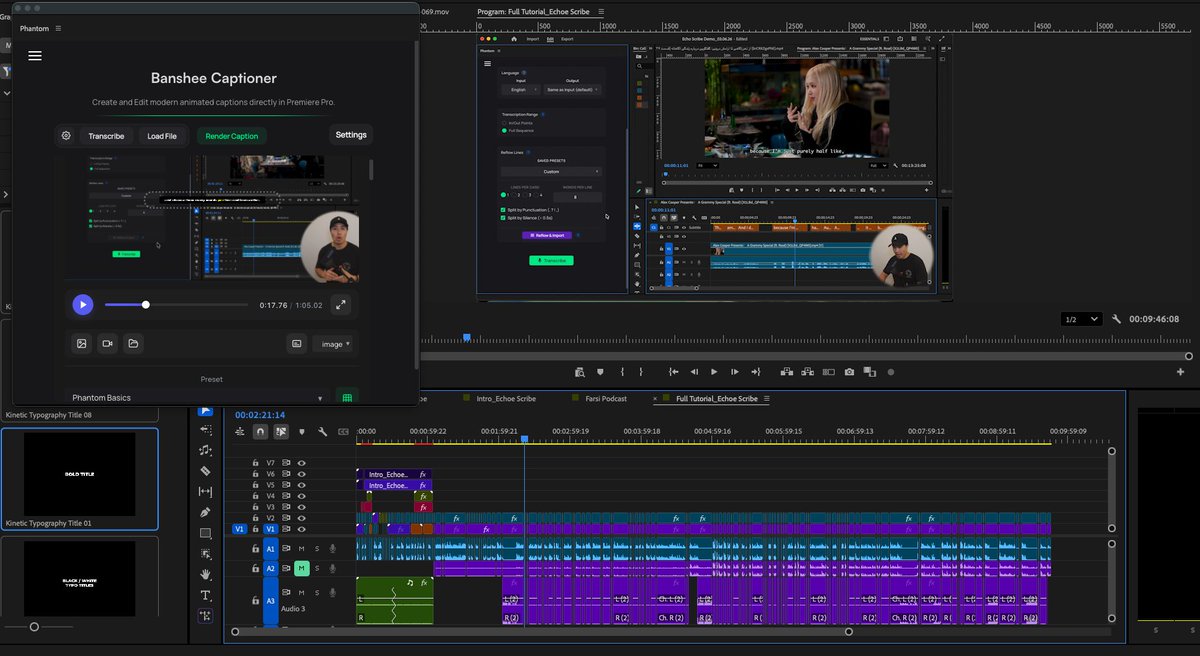Step forward one frame in Program monitor
1200x656 pixels.
[734, 372]
